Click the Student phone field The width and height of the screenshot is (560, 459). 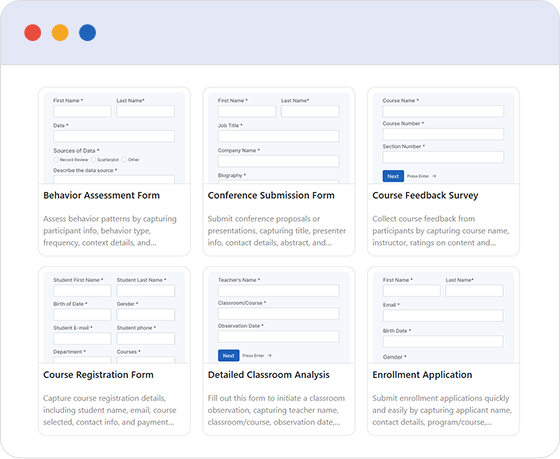tap(146, 338)
